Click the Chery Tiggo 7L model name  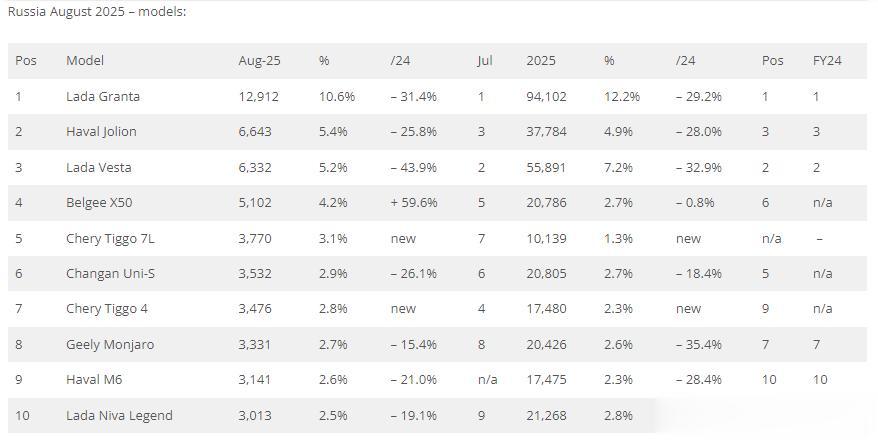(x=108, y=239)
